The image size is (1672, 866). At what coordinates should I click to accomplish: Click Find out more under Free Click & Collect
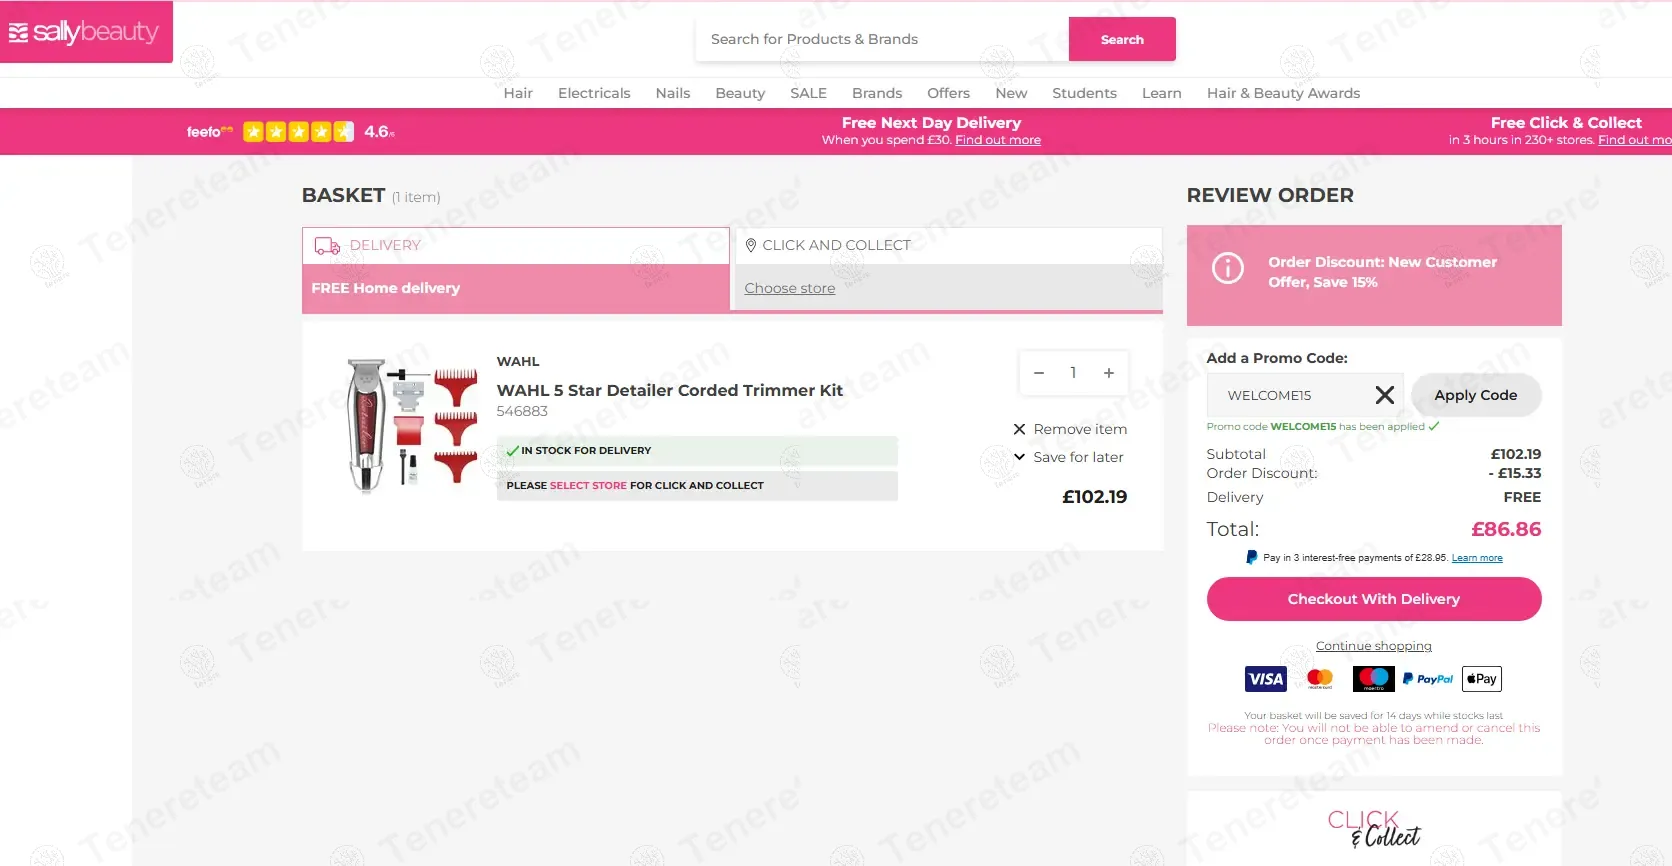[1635, 140]
